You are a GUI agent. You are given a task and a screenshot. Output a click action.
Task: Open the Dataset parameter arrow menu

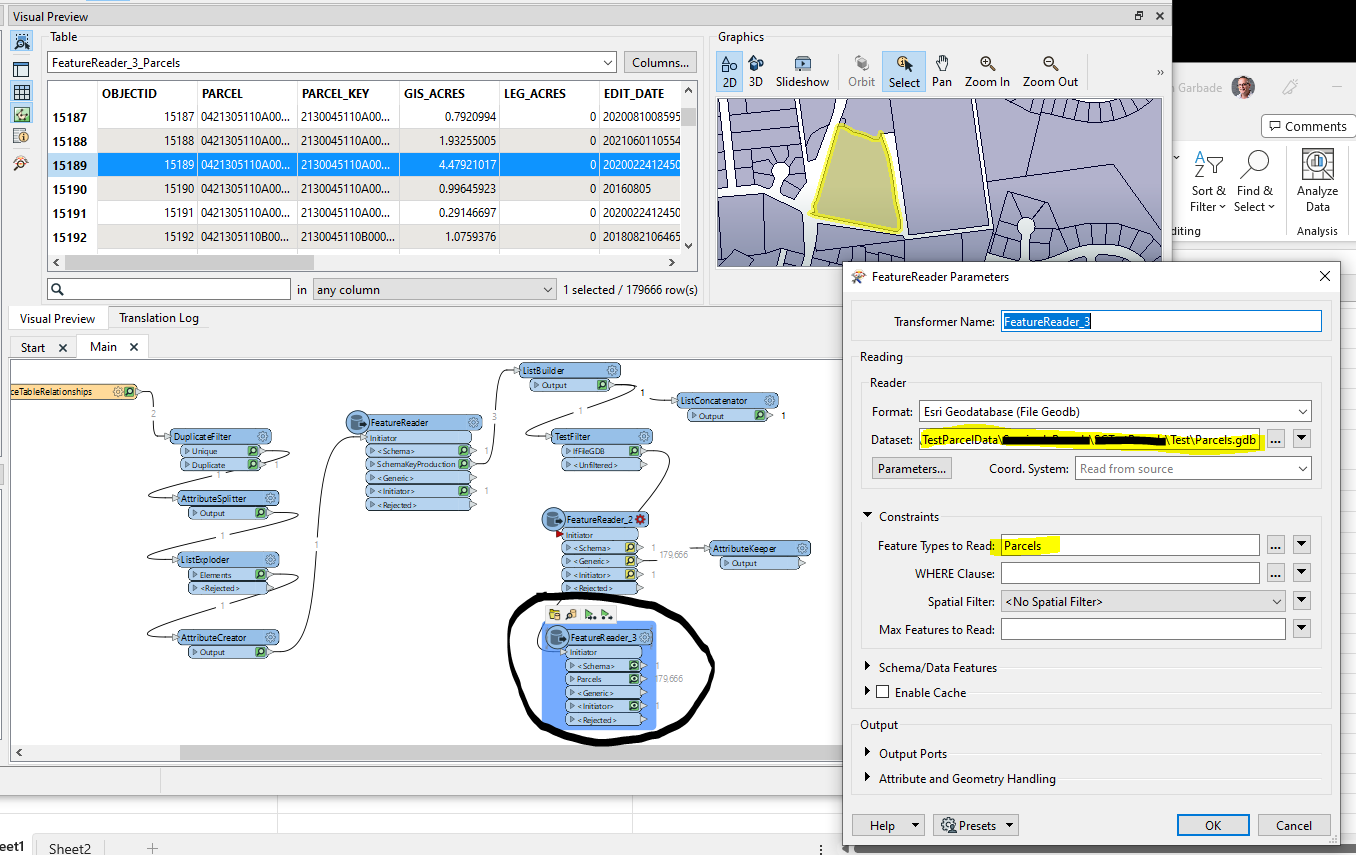click(1301, 439)
